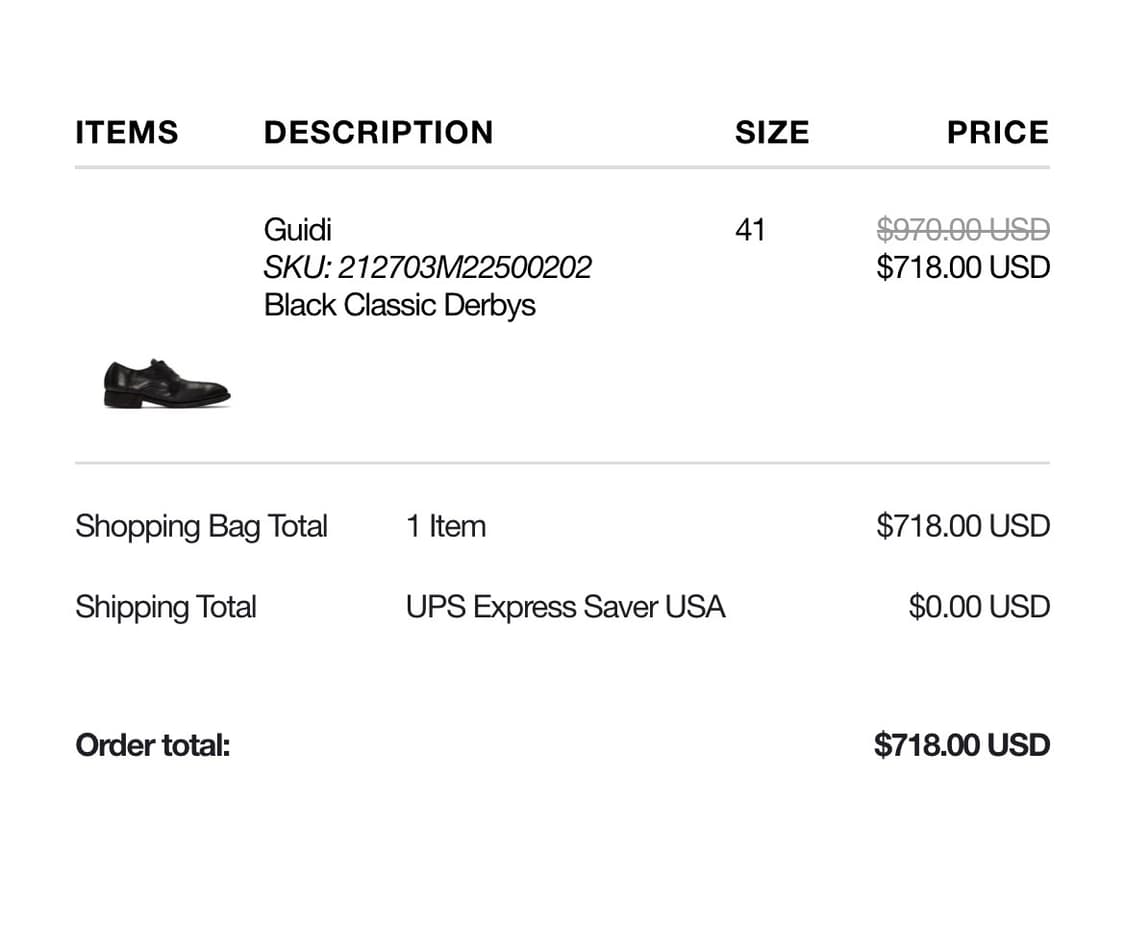Click the PRICE column header

997,132
